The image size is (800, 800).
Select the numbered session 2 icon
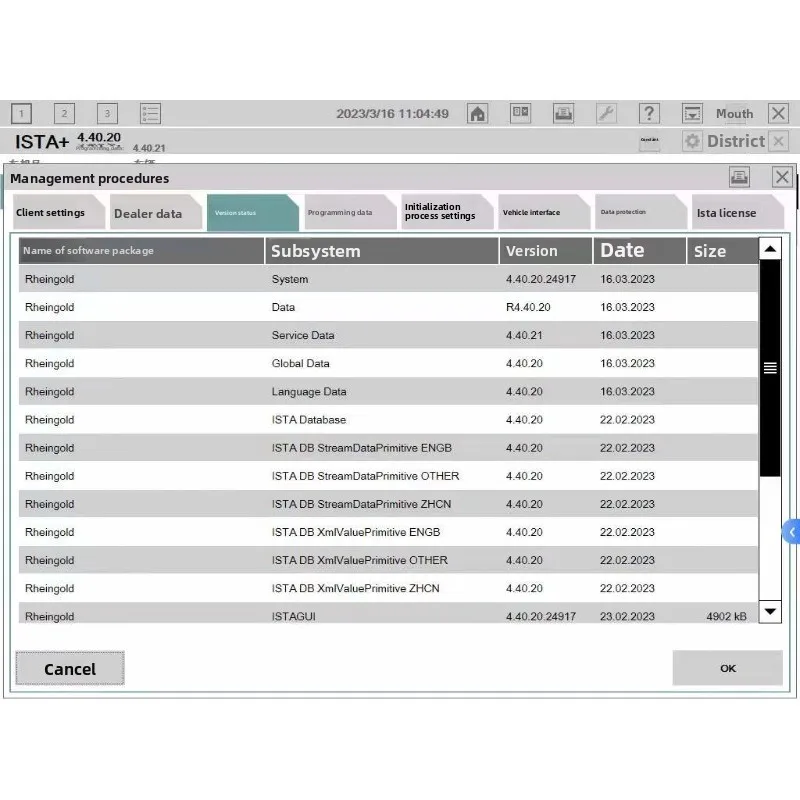point(64,113)
